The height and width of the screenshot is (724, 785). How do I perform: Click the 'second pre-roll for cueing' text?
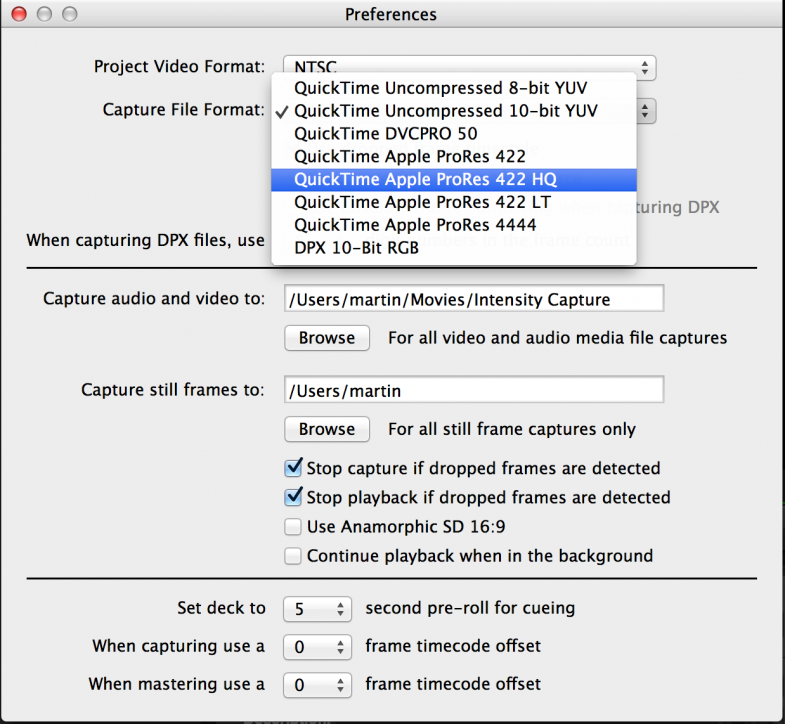click(x=470, y=608)
